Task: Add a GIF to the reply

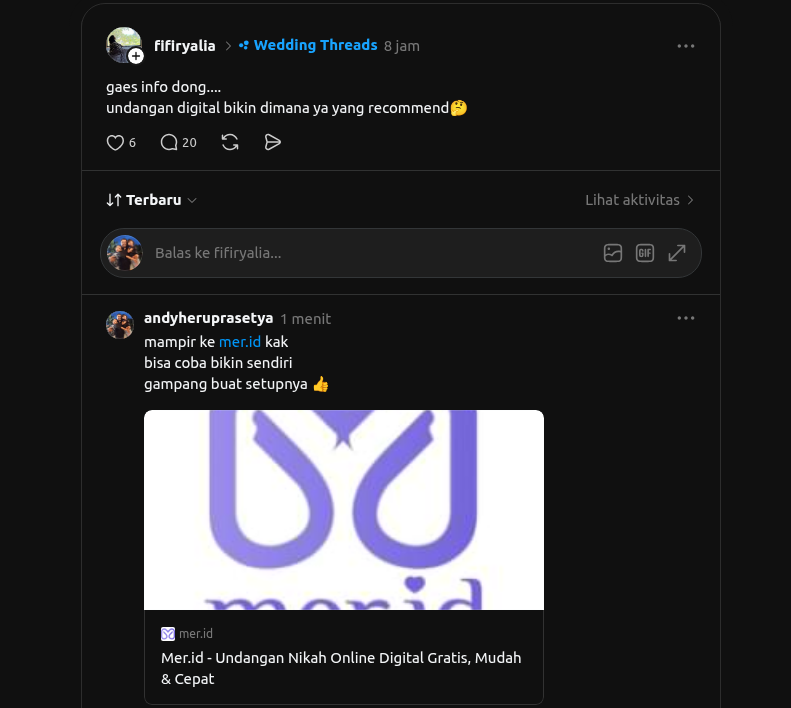Action: (x=645, y=253)
